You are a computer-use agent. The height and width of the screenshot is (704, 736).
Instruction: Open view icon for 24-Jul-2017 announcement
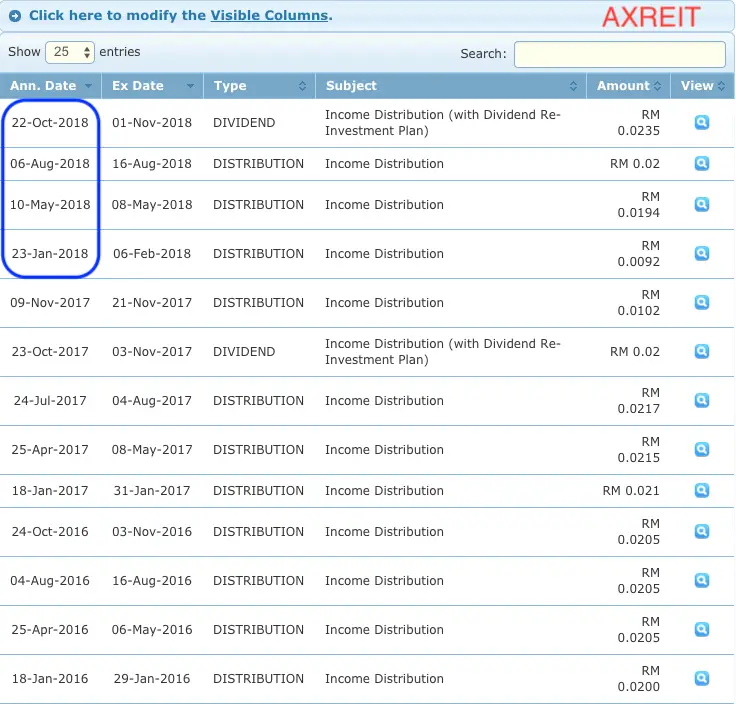(x=702, y=400)
